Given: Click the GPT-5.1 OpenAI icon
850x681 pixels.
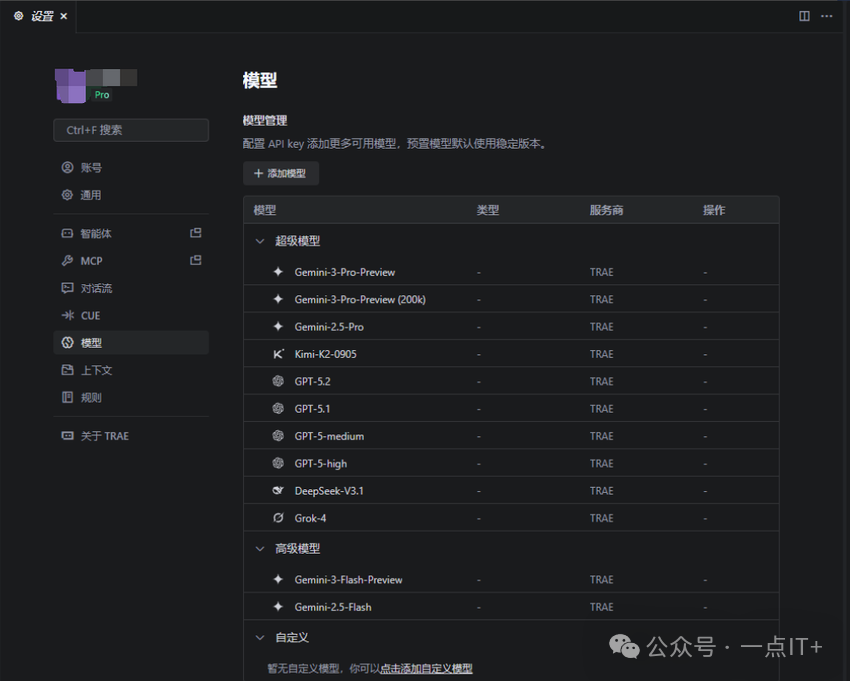Looking at the screenshot, I should pyautogui.click(x=278, y=408).
